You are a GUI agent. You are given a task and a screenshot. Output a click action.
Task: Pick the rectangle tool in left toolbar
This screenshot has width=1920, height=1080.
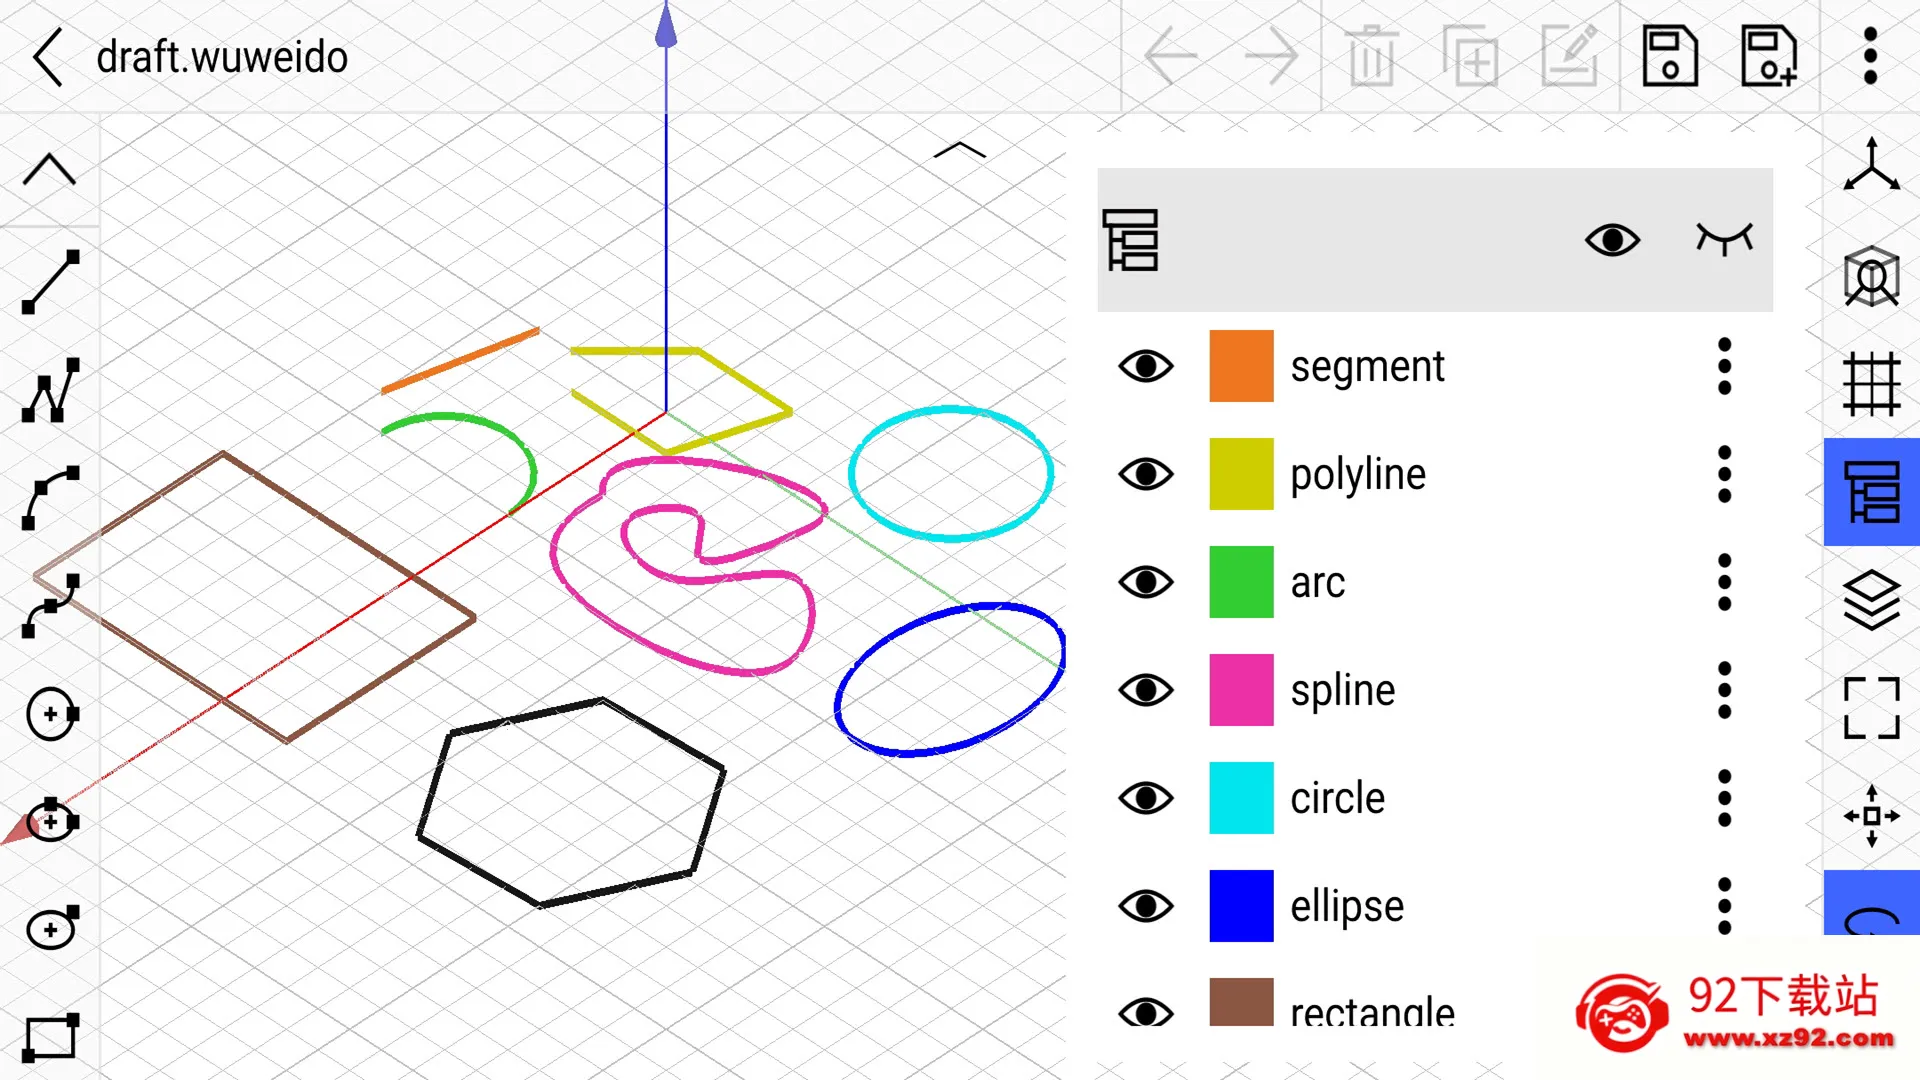[50, 1037]
